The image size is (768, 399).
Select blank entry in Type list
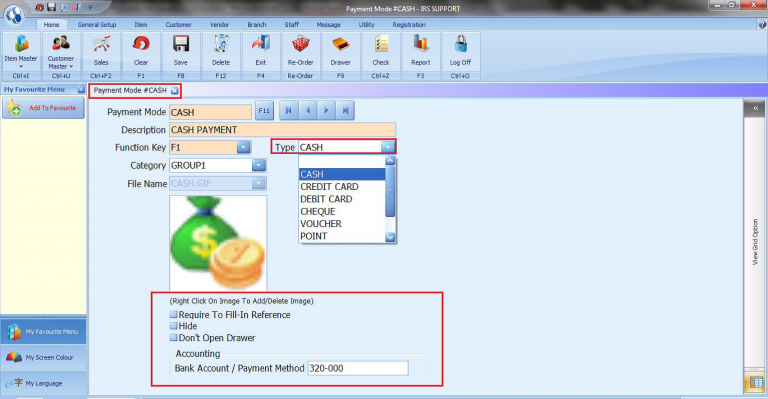pyautogui.click(x=342, y=162)
